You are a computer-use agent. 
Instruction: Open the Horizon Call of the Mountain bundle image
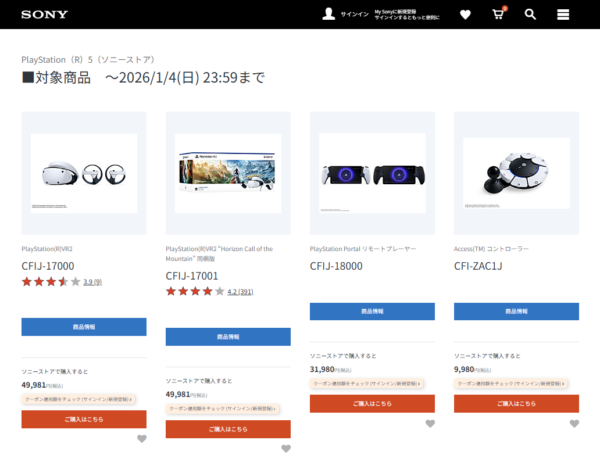[x=228, y=173]
